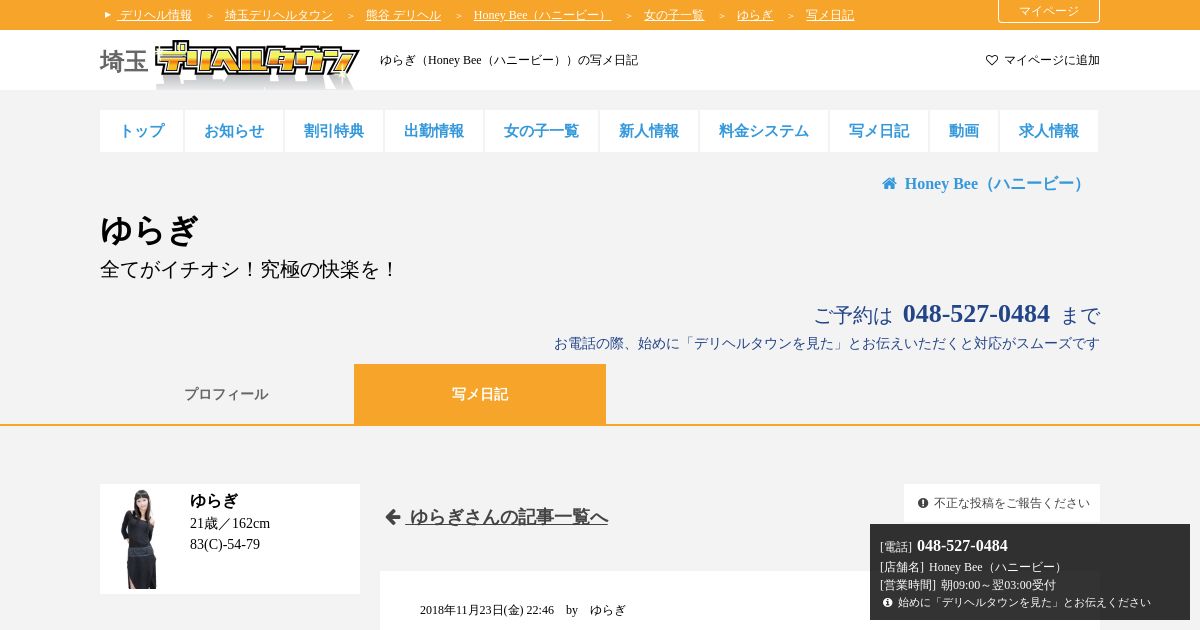
Task: Click the large phone number 048-527-0484
Action: [976, 313]
